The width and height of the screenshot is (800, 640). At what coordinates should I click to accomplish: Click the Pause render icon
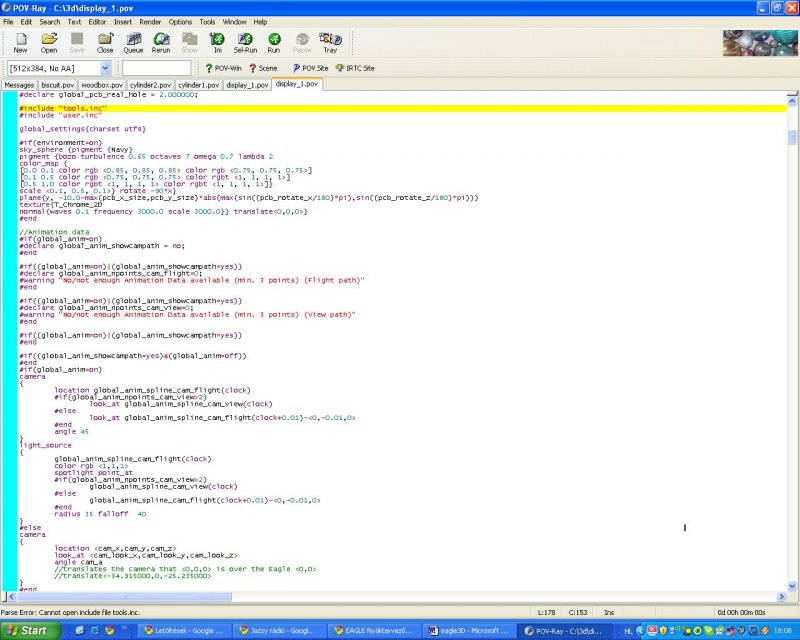pos(302,43)
